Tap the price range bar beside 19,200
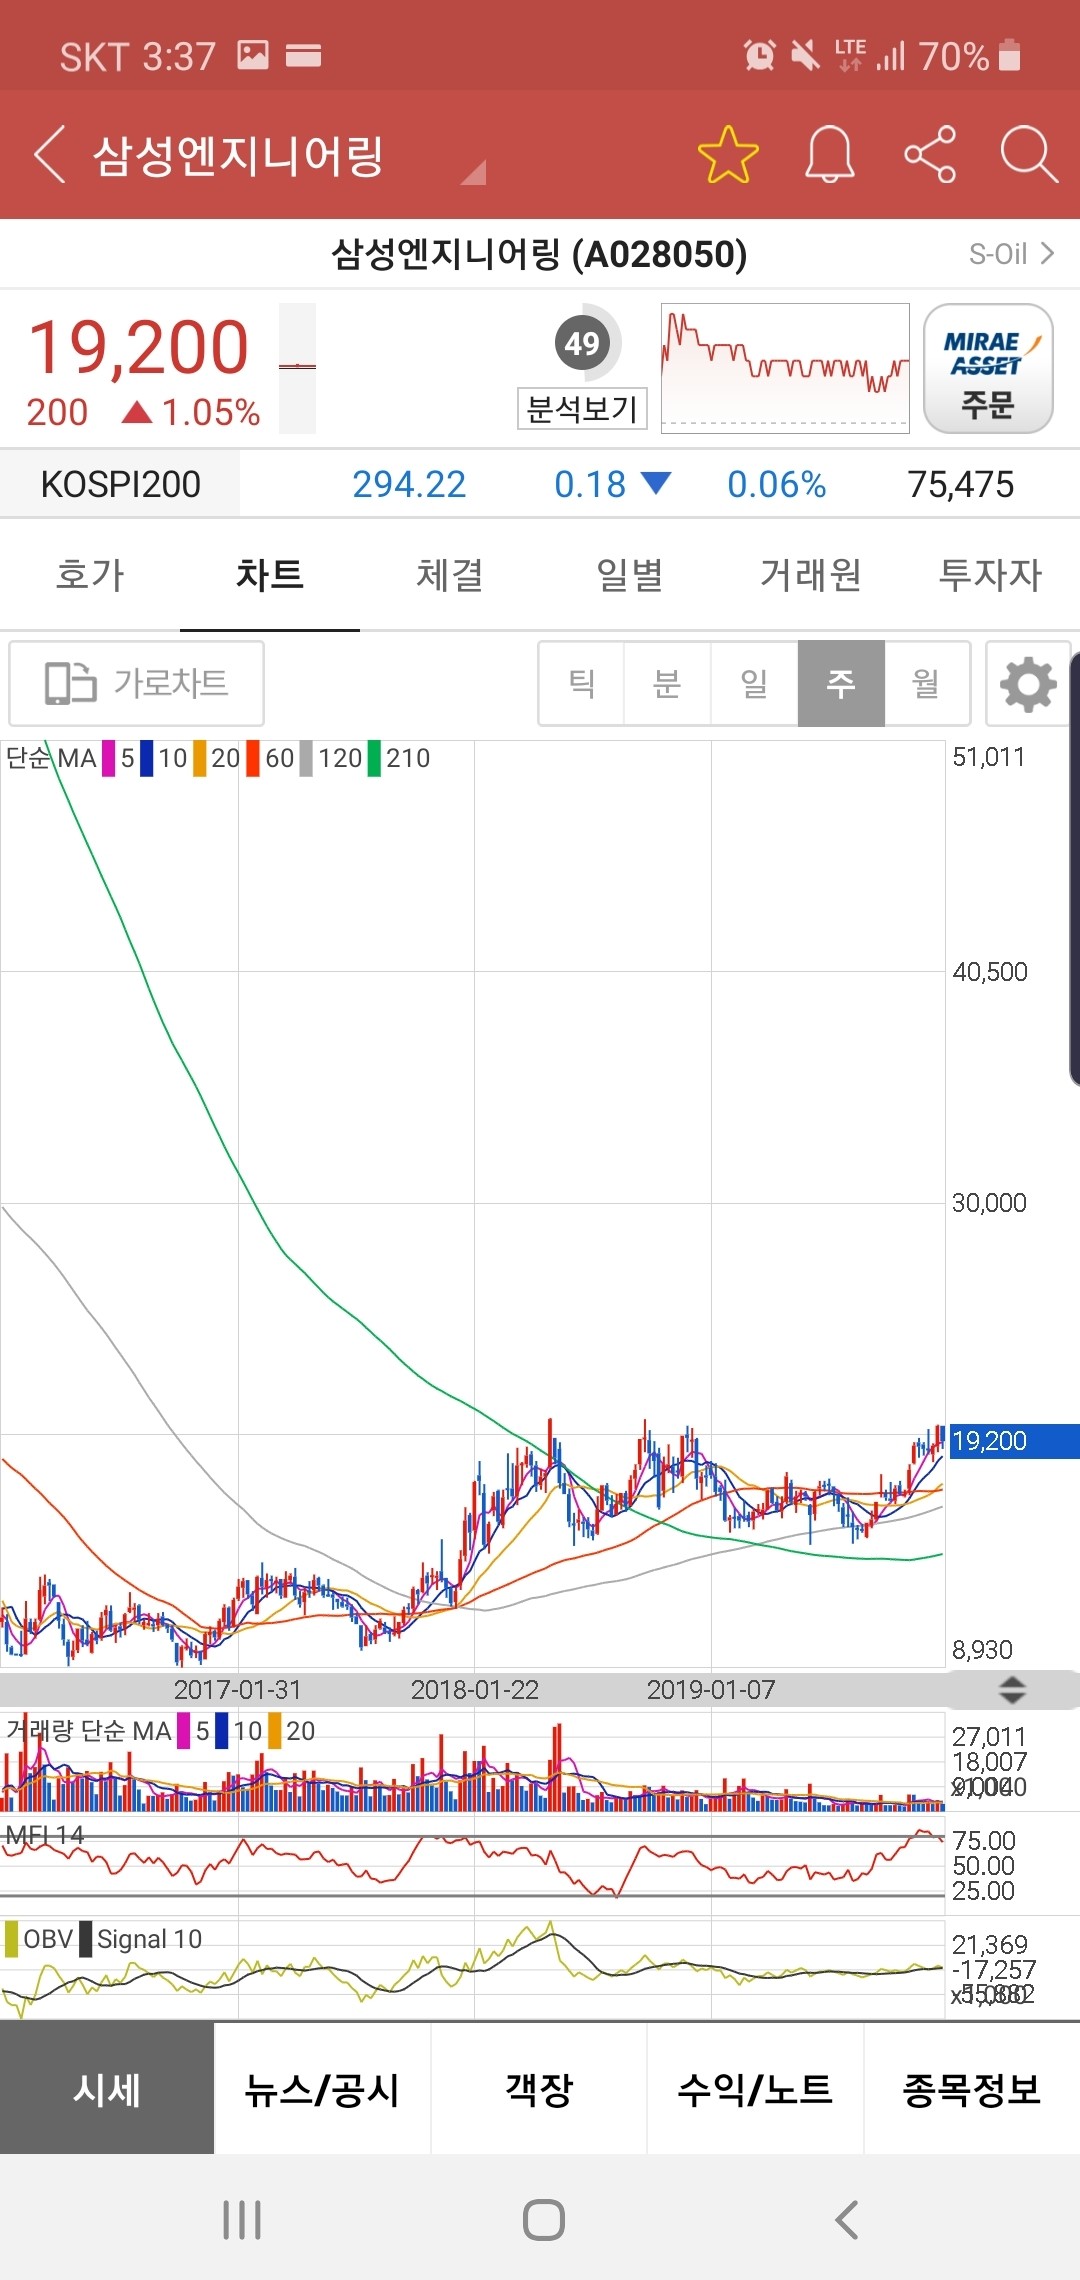Image resolution: width=1080 pixels, height=2280 pixels. click(x=297, y=368)
